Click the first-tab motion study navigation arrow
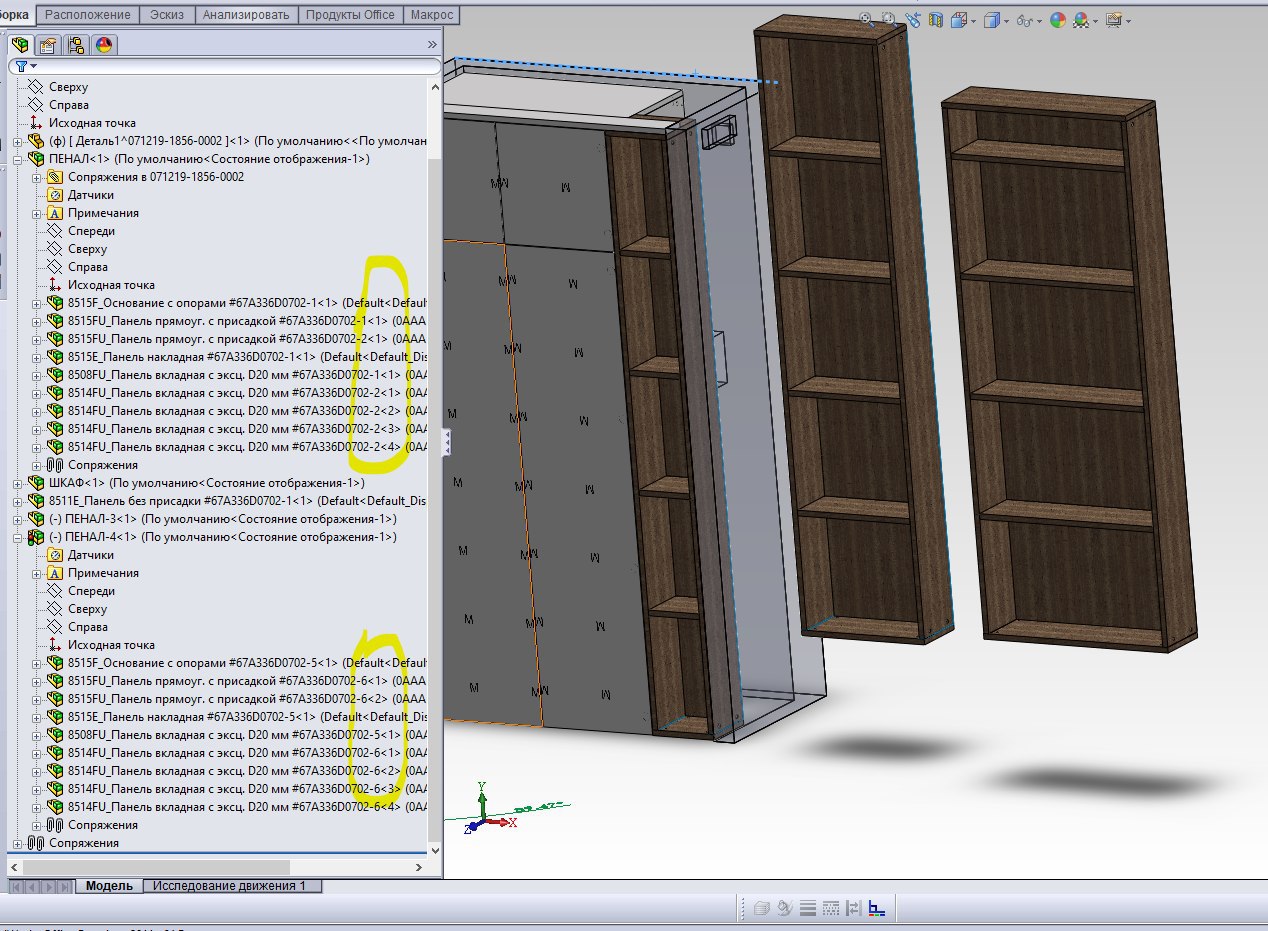1268x931 pixels. [16, 886]
